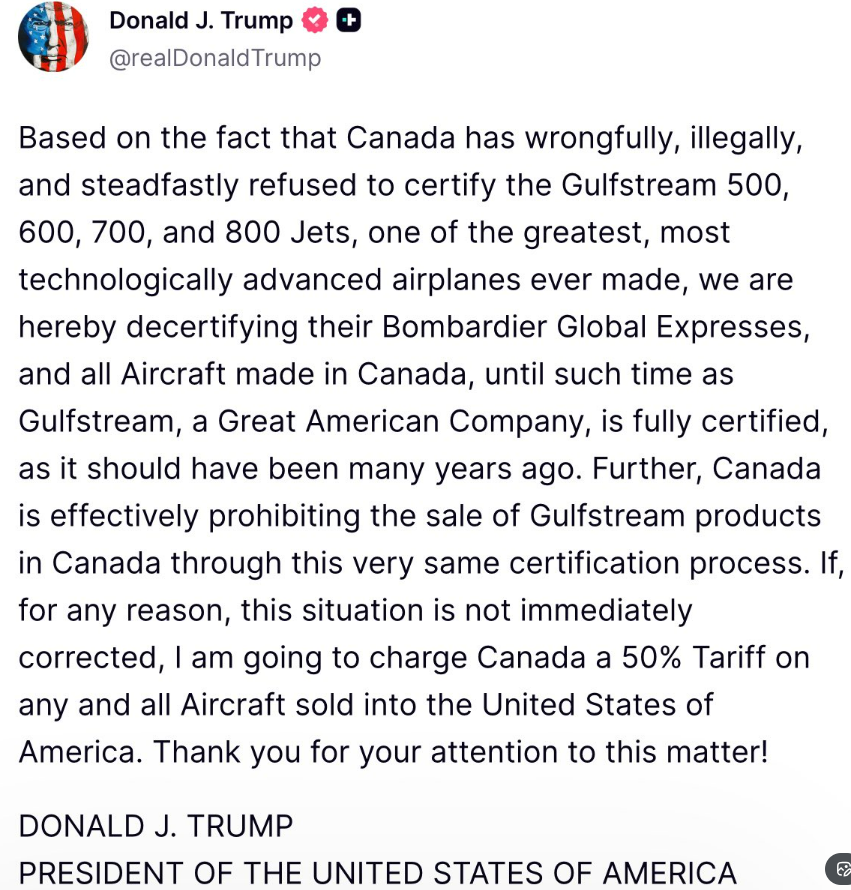851x890 pixels.
Task: Click the black plus badge icon
Action: tap(348, 20)
